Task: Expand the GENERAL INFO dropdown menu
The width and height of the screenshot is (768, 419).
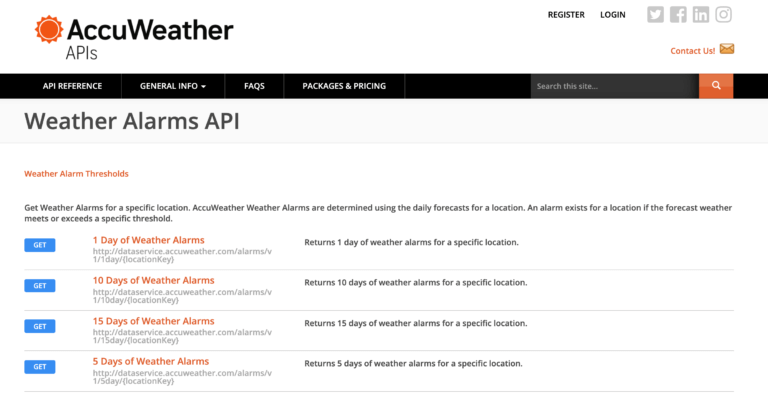Action: (x=173, y=86)
